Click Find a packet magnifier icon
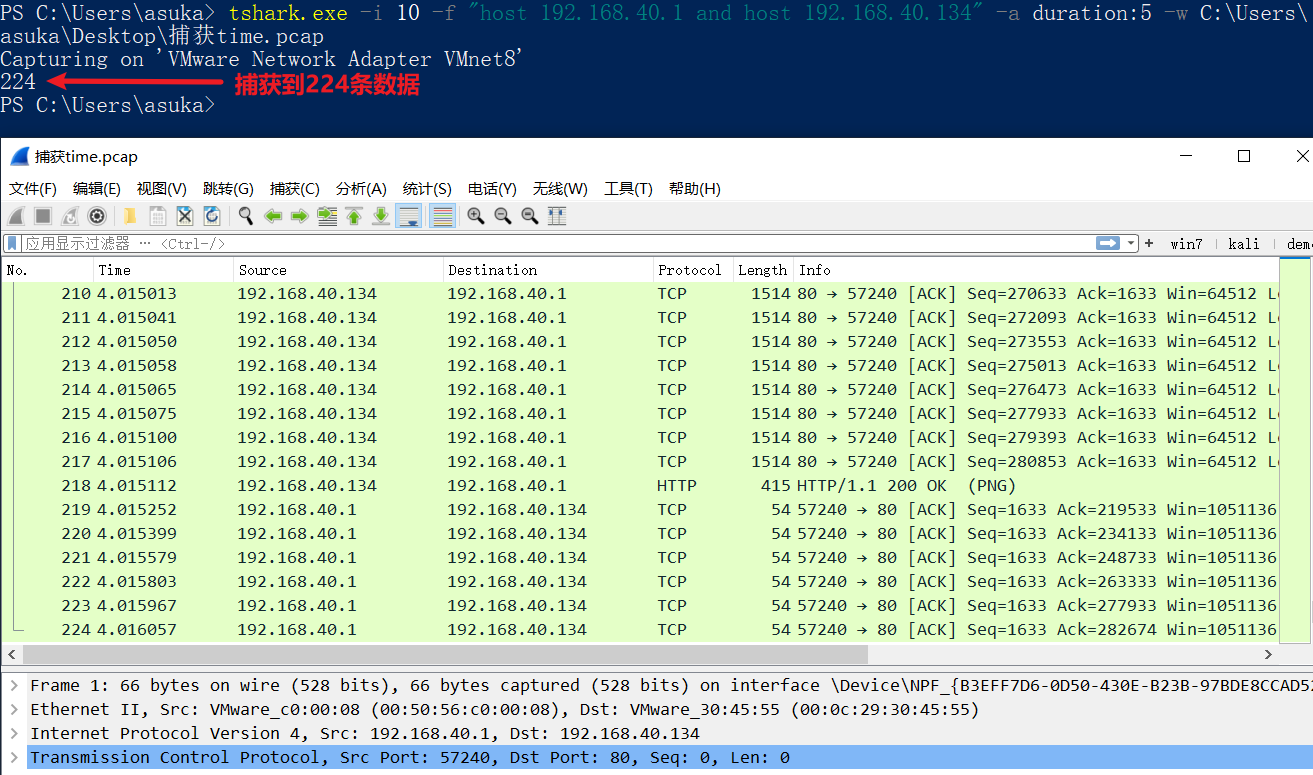Viewport: 1313px width, 775px height. (246, 216)
